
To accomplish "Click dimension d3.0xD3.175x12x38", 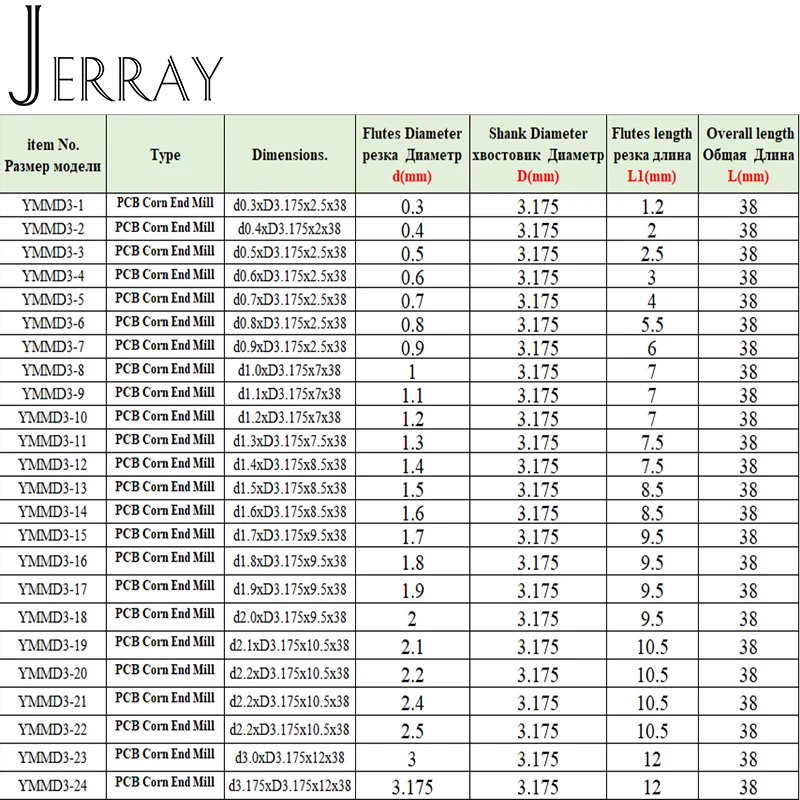I will 290,758.
